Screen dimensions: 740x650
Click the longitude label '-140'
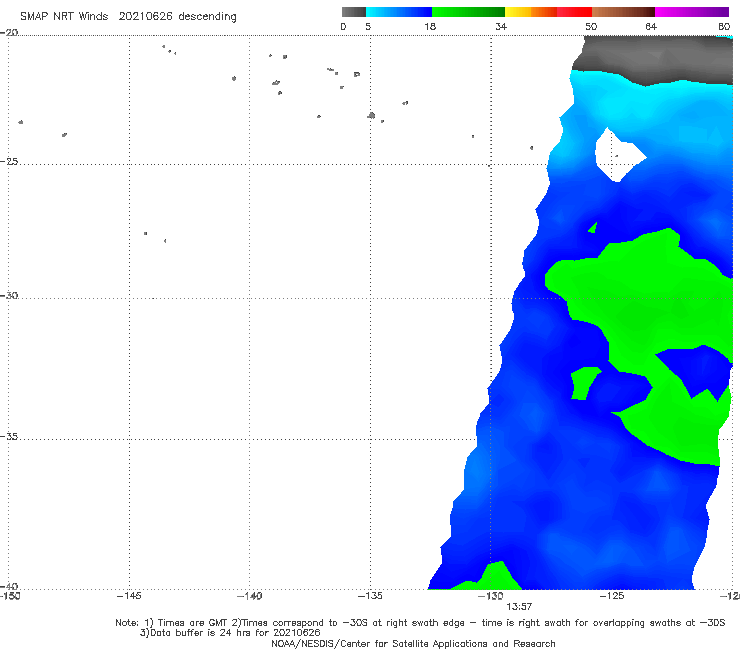click(x=249, y=596)
